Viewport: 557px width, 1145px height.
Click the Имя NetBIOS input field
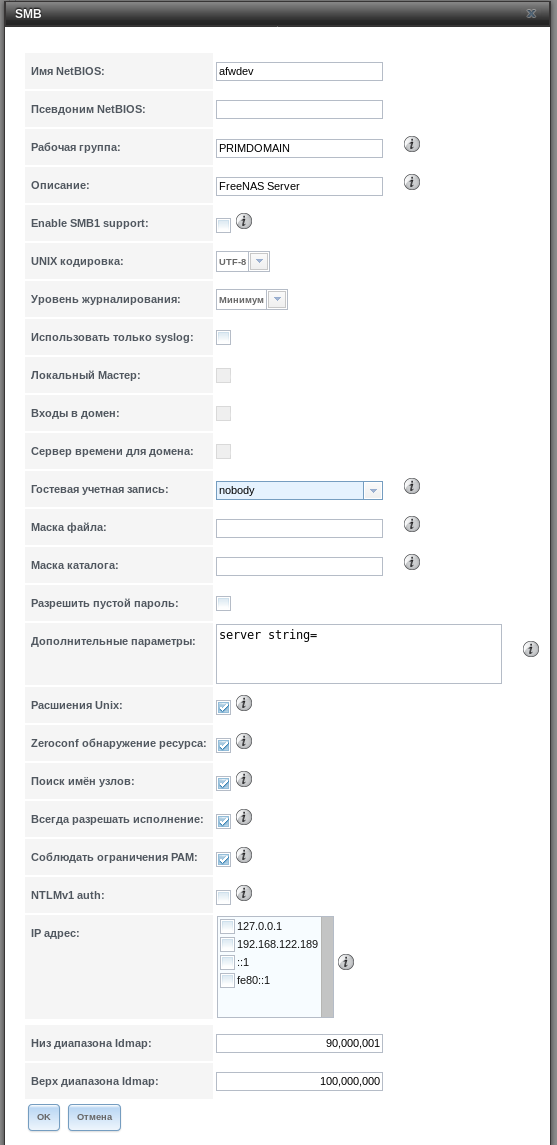[x=299, y=72]
